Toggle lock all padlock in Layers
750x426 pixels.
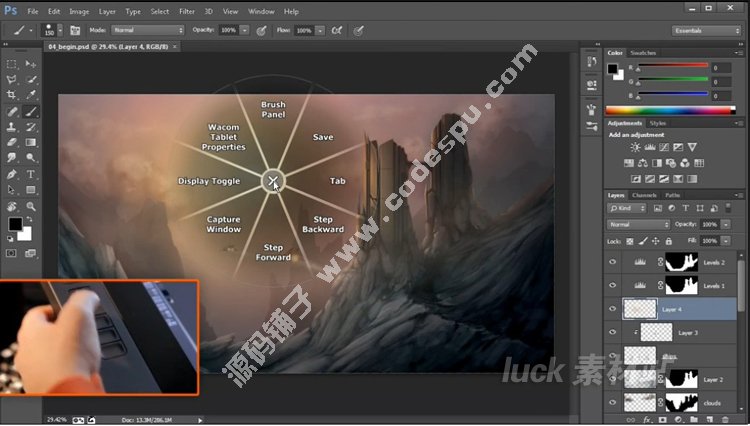(669, 241)
